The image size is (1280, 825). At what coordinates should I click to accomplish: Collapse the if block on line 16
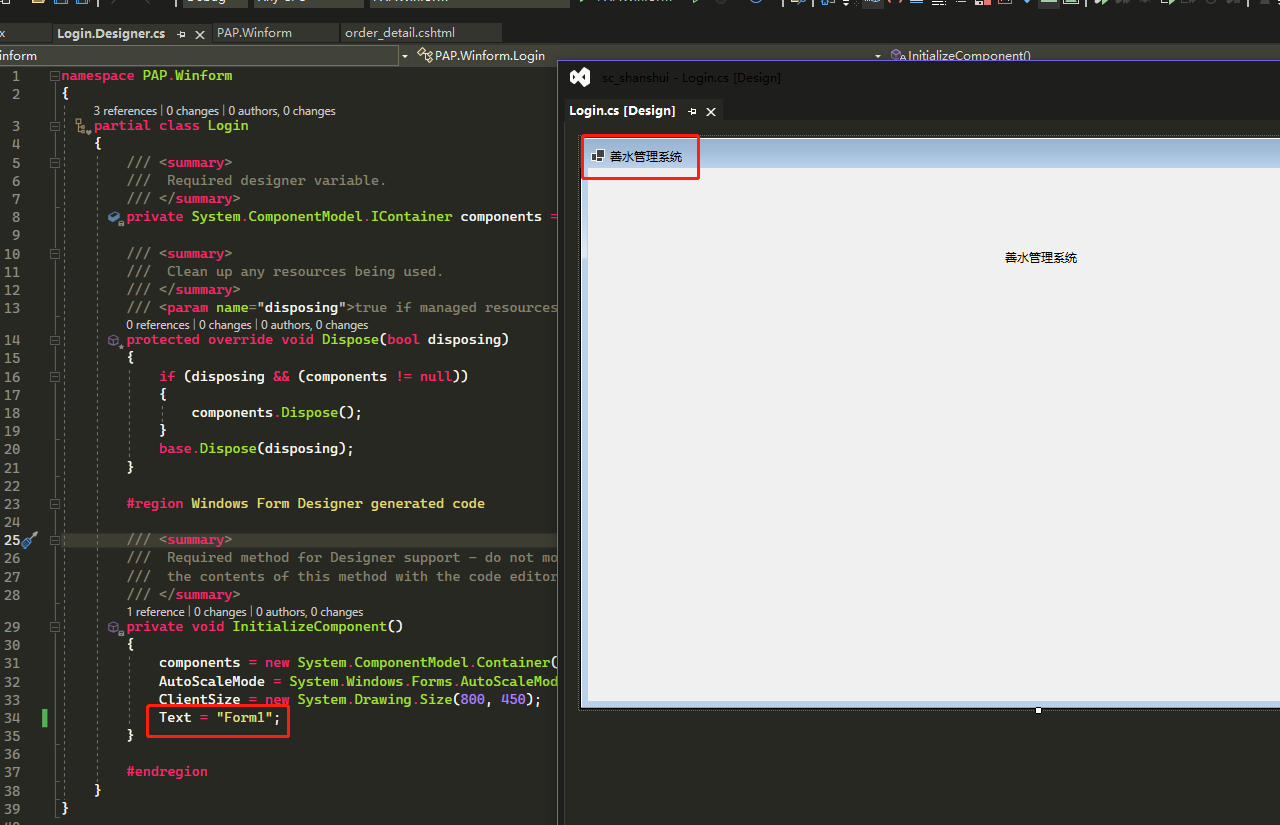tap(55, 377)
